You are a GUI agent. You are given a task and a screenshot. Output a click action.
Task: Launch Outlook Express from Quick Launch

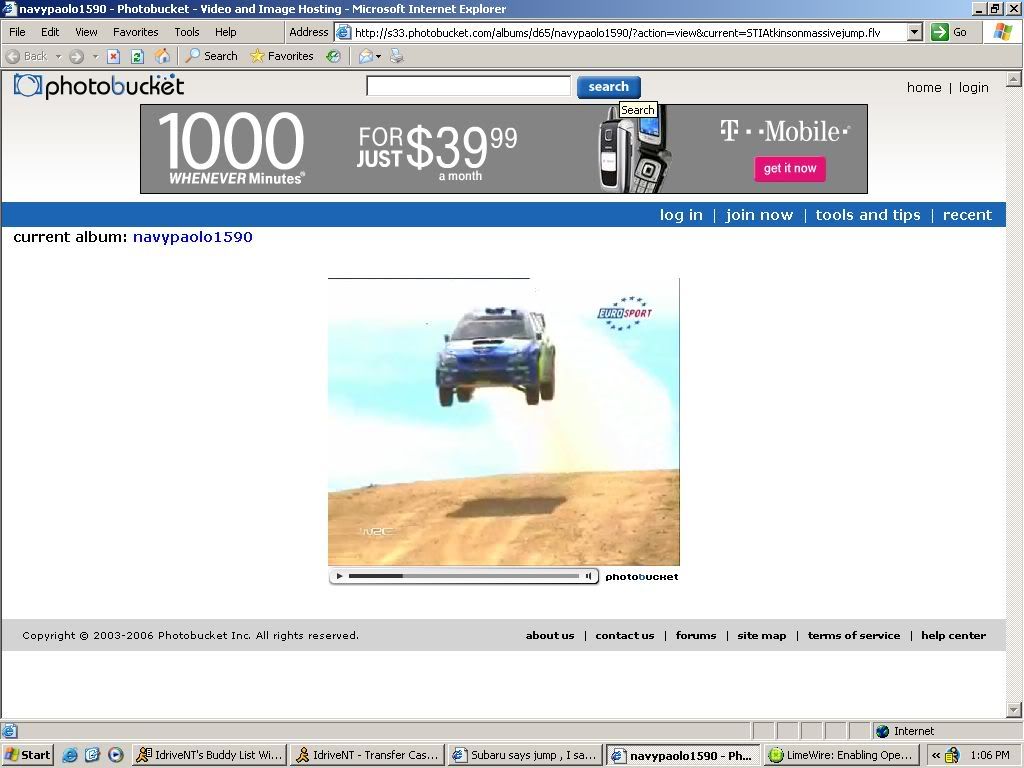92,755
